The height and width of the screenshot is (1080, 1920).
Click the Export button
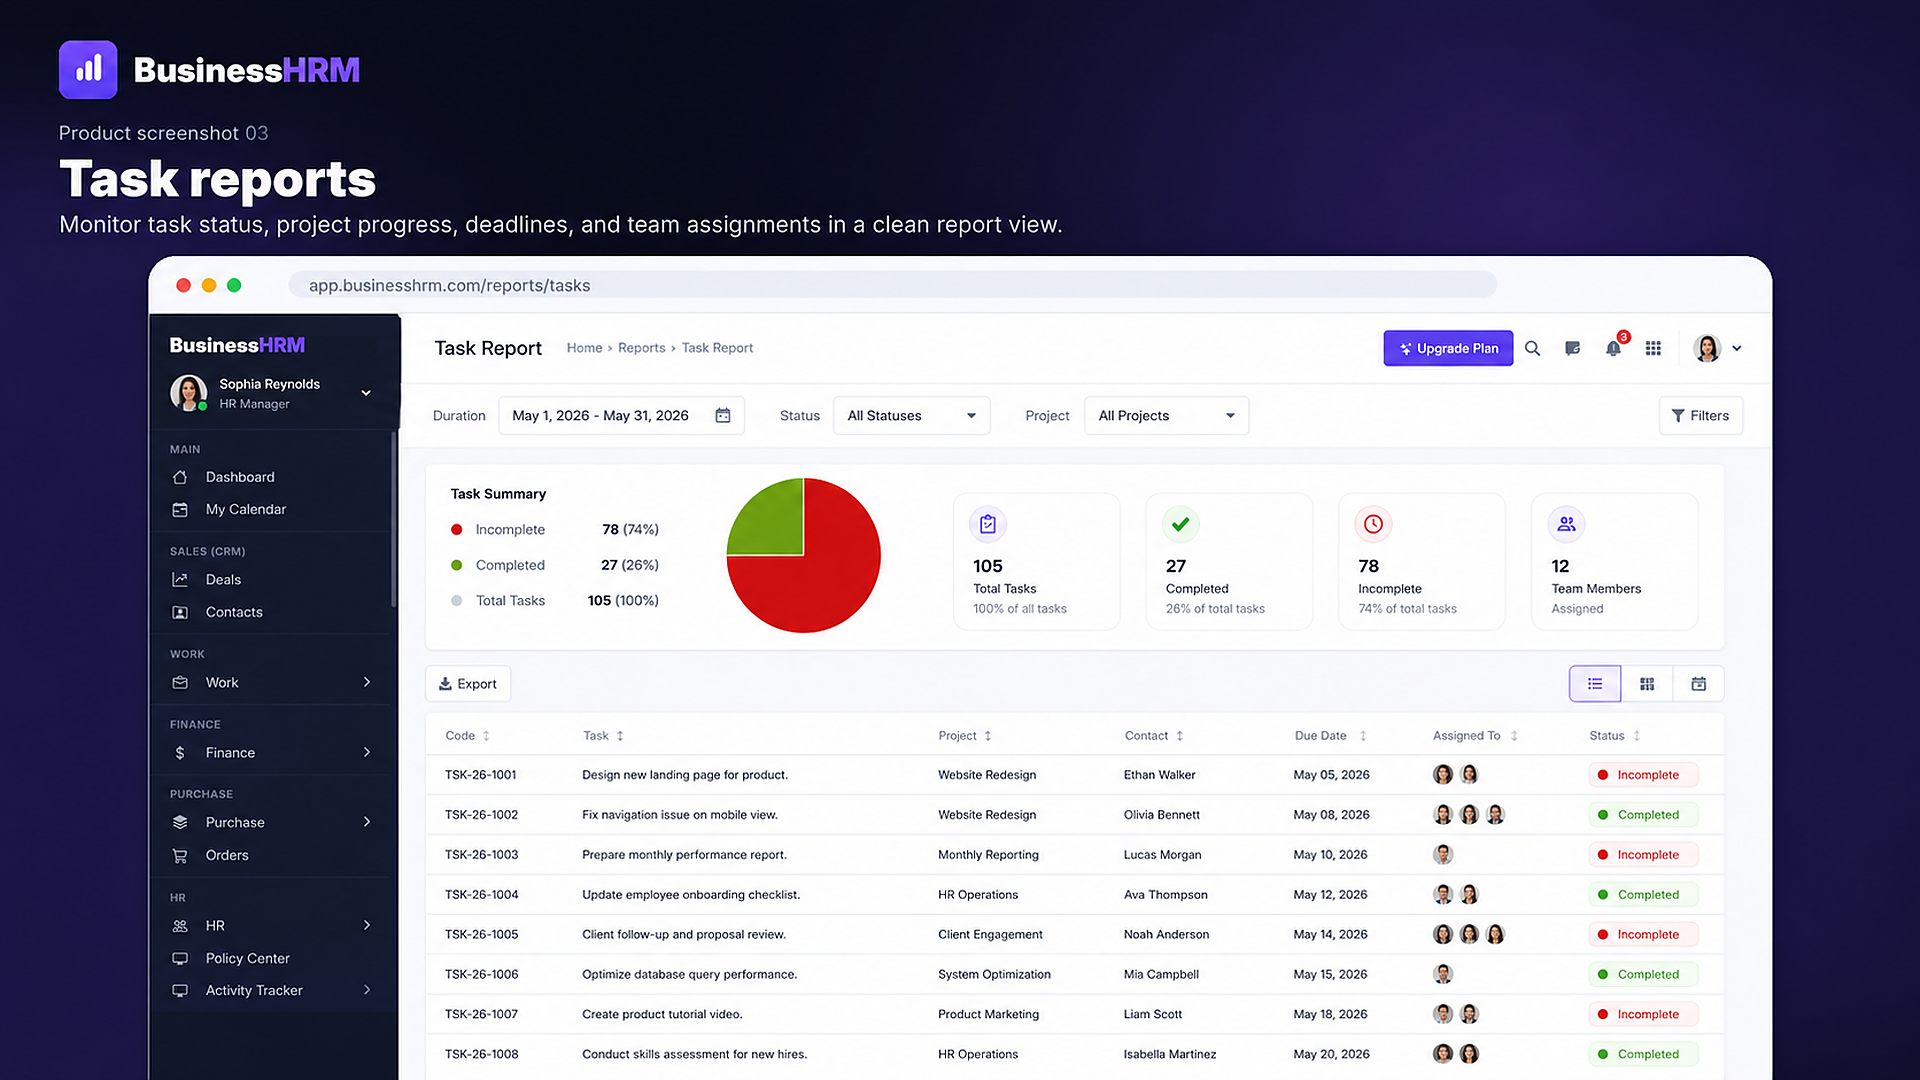(468, 684)
